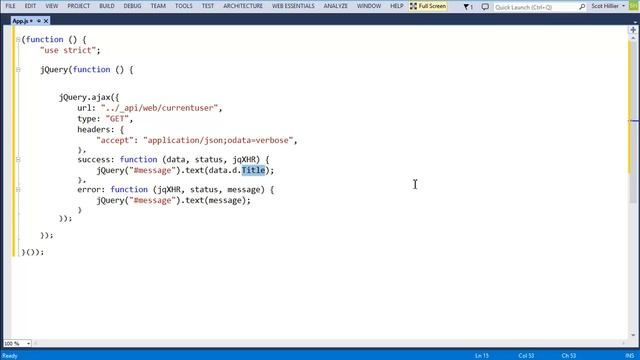Click the "use strict" string
The height and width of the screenshot is (360, 640).
click(x=68, y=50)
